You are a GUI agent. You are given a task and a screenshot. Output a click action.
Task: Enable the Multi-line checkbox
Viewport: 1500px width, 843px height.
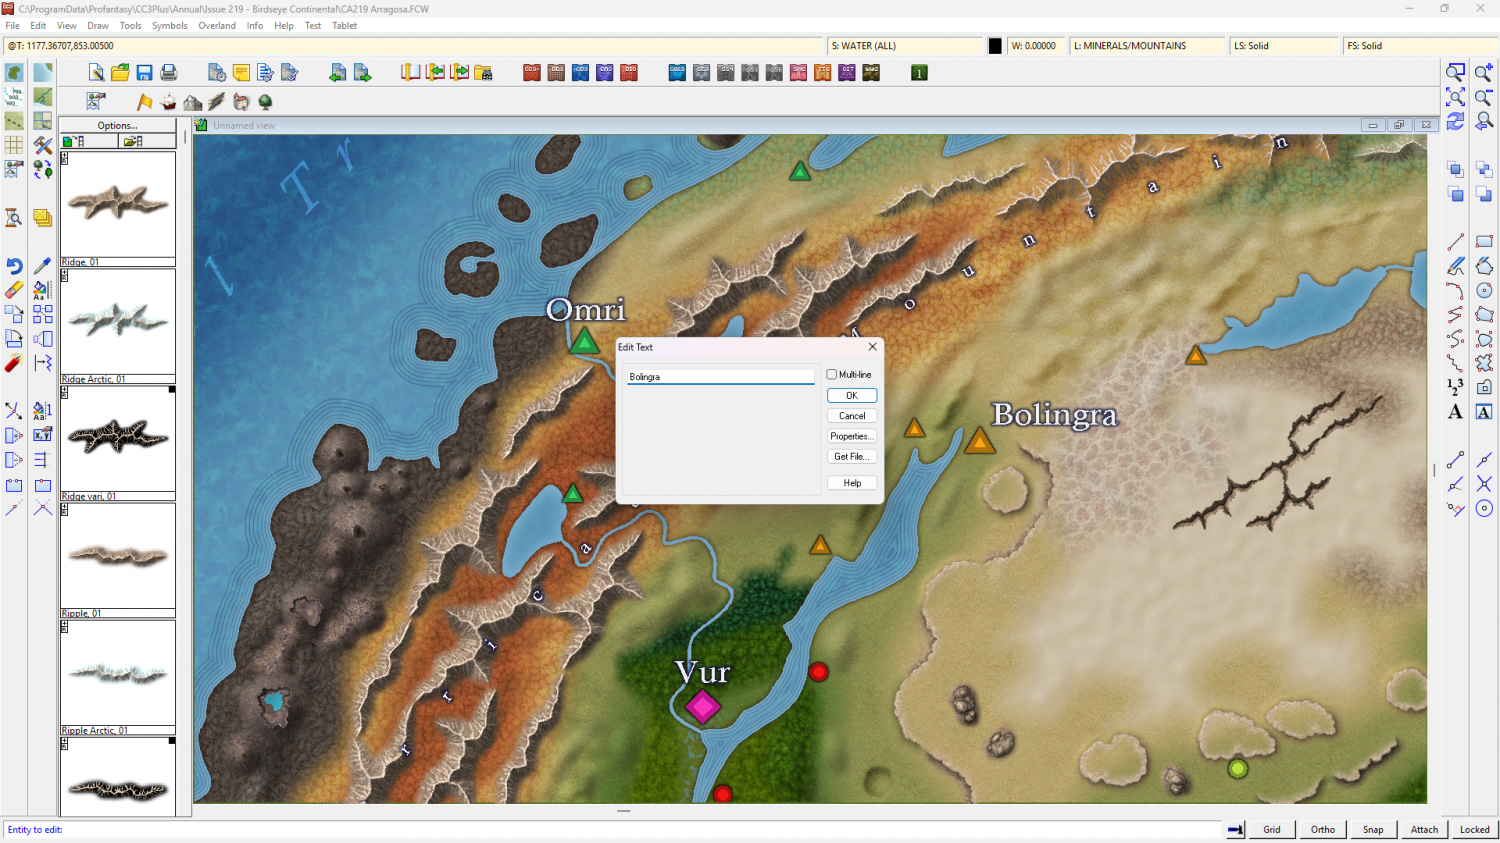pyautogui.click(x=832, y=375)
